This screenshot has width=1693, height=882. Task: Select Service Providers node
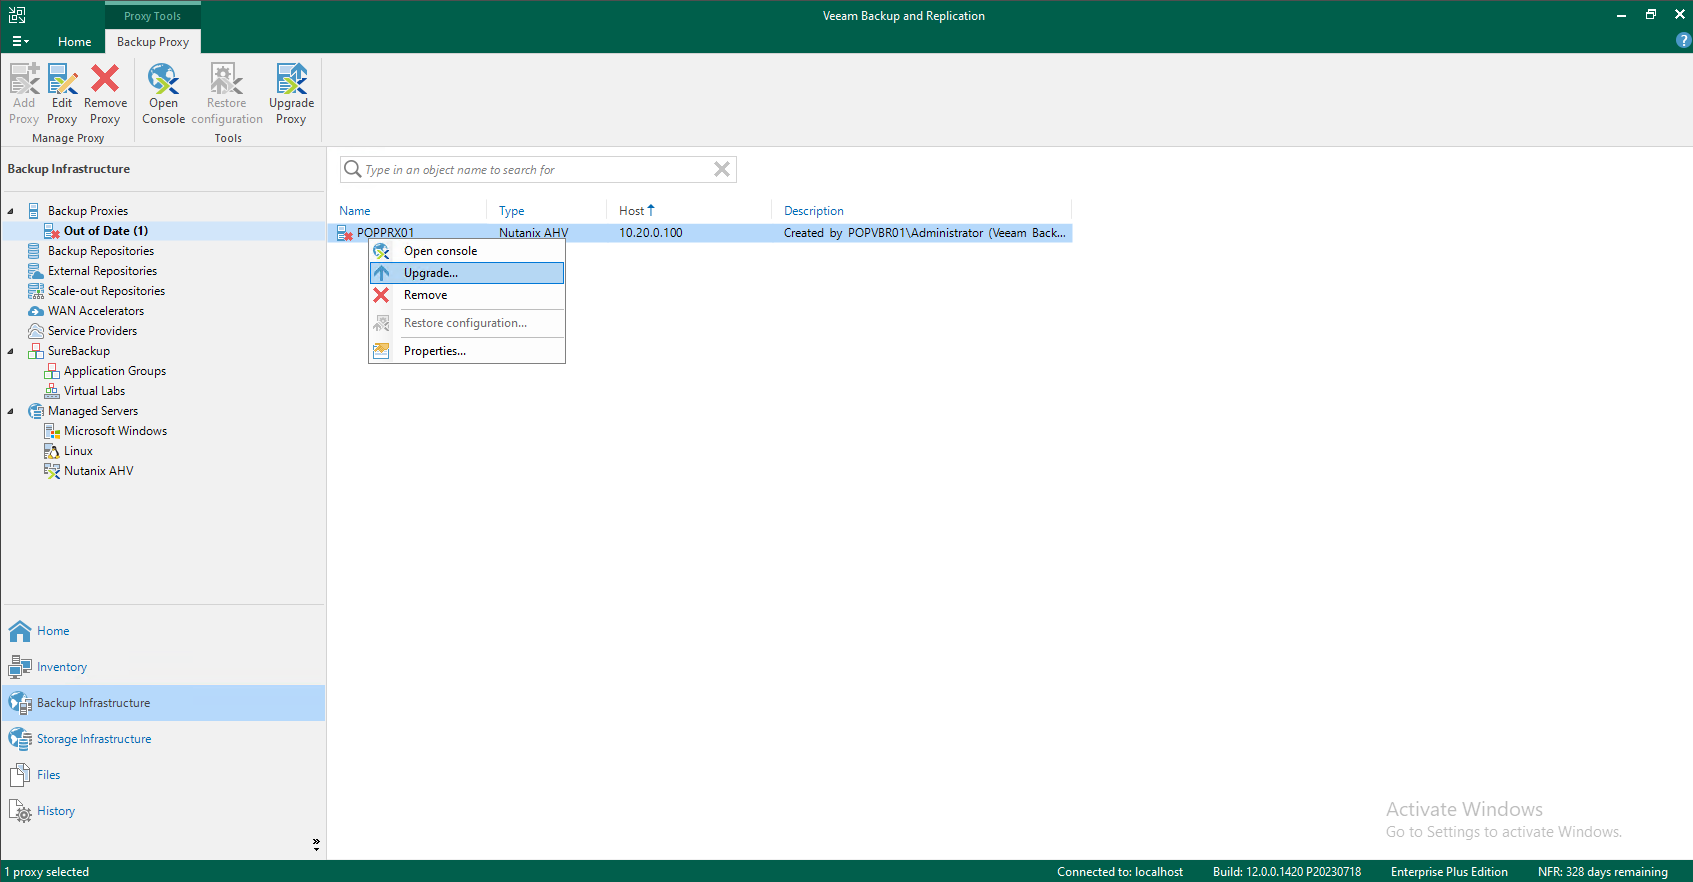[92, 331]
